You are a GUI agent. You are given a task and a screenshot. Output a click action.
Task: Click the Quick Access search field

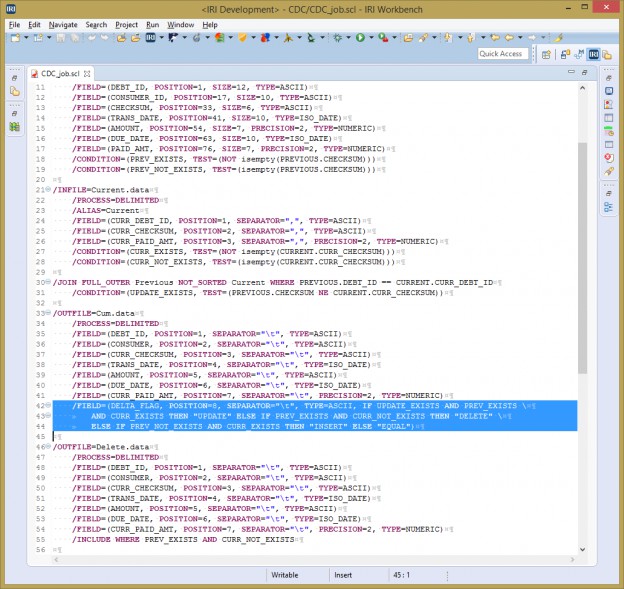(503, 54)
